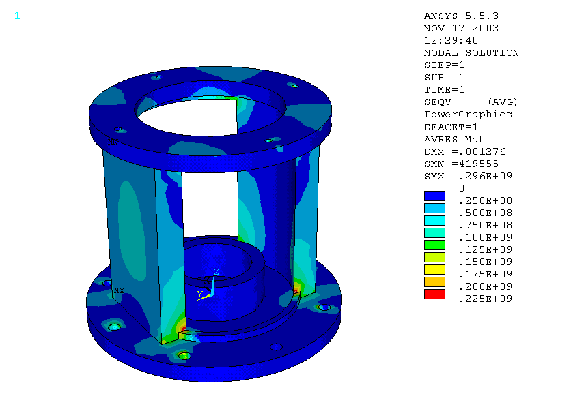585x407 pixels.
Task: Click the ANSYS 5.5.3 title text
Action: 461,16
